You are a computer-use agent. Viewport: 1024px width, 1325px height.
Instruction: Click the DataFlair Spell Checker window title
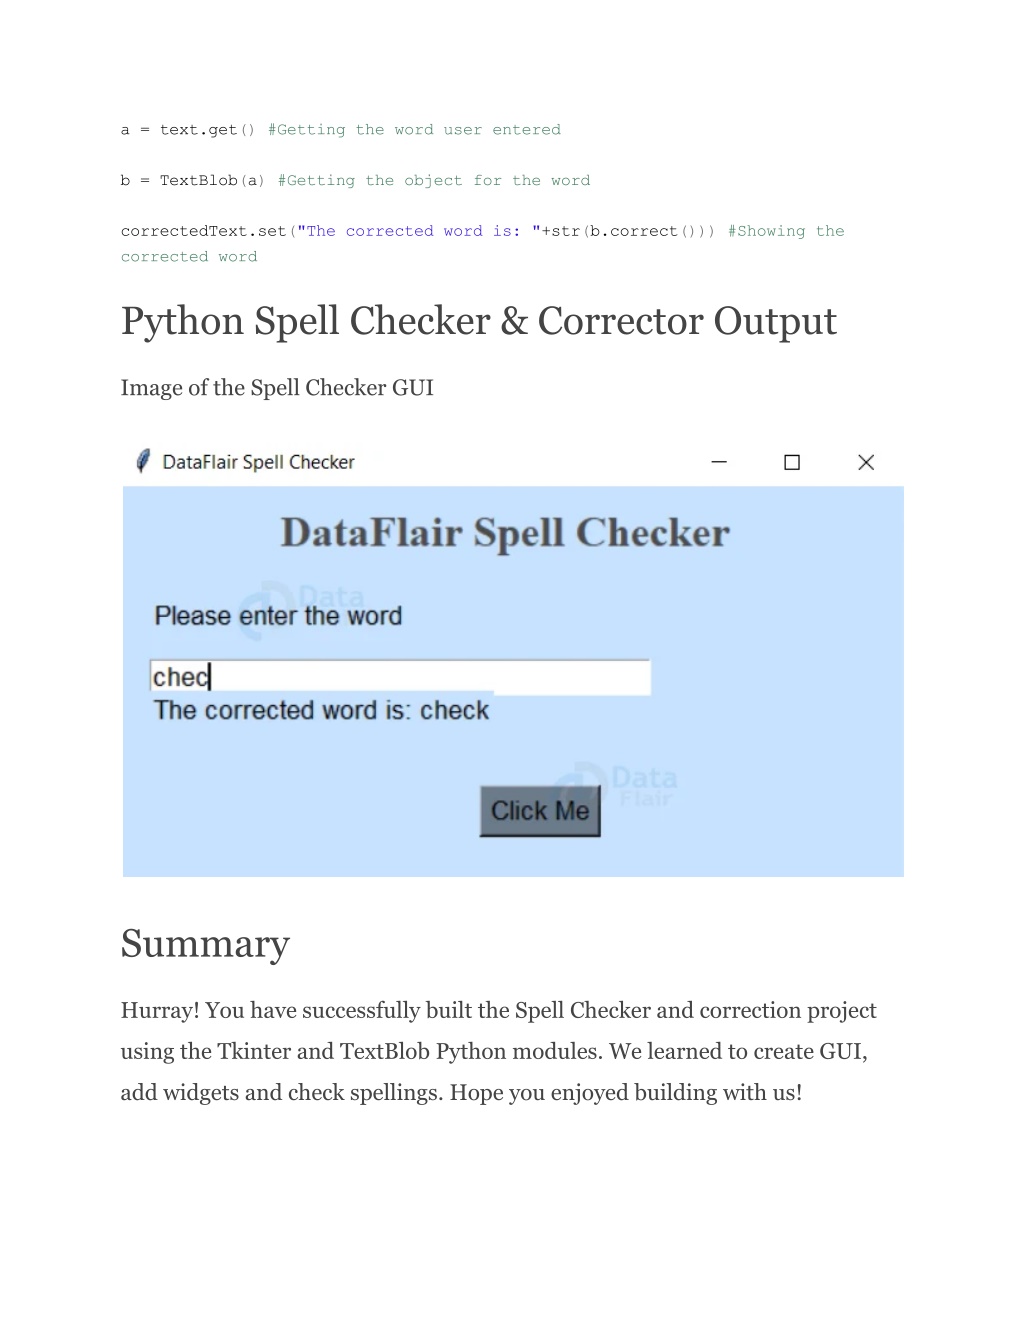258,462
